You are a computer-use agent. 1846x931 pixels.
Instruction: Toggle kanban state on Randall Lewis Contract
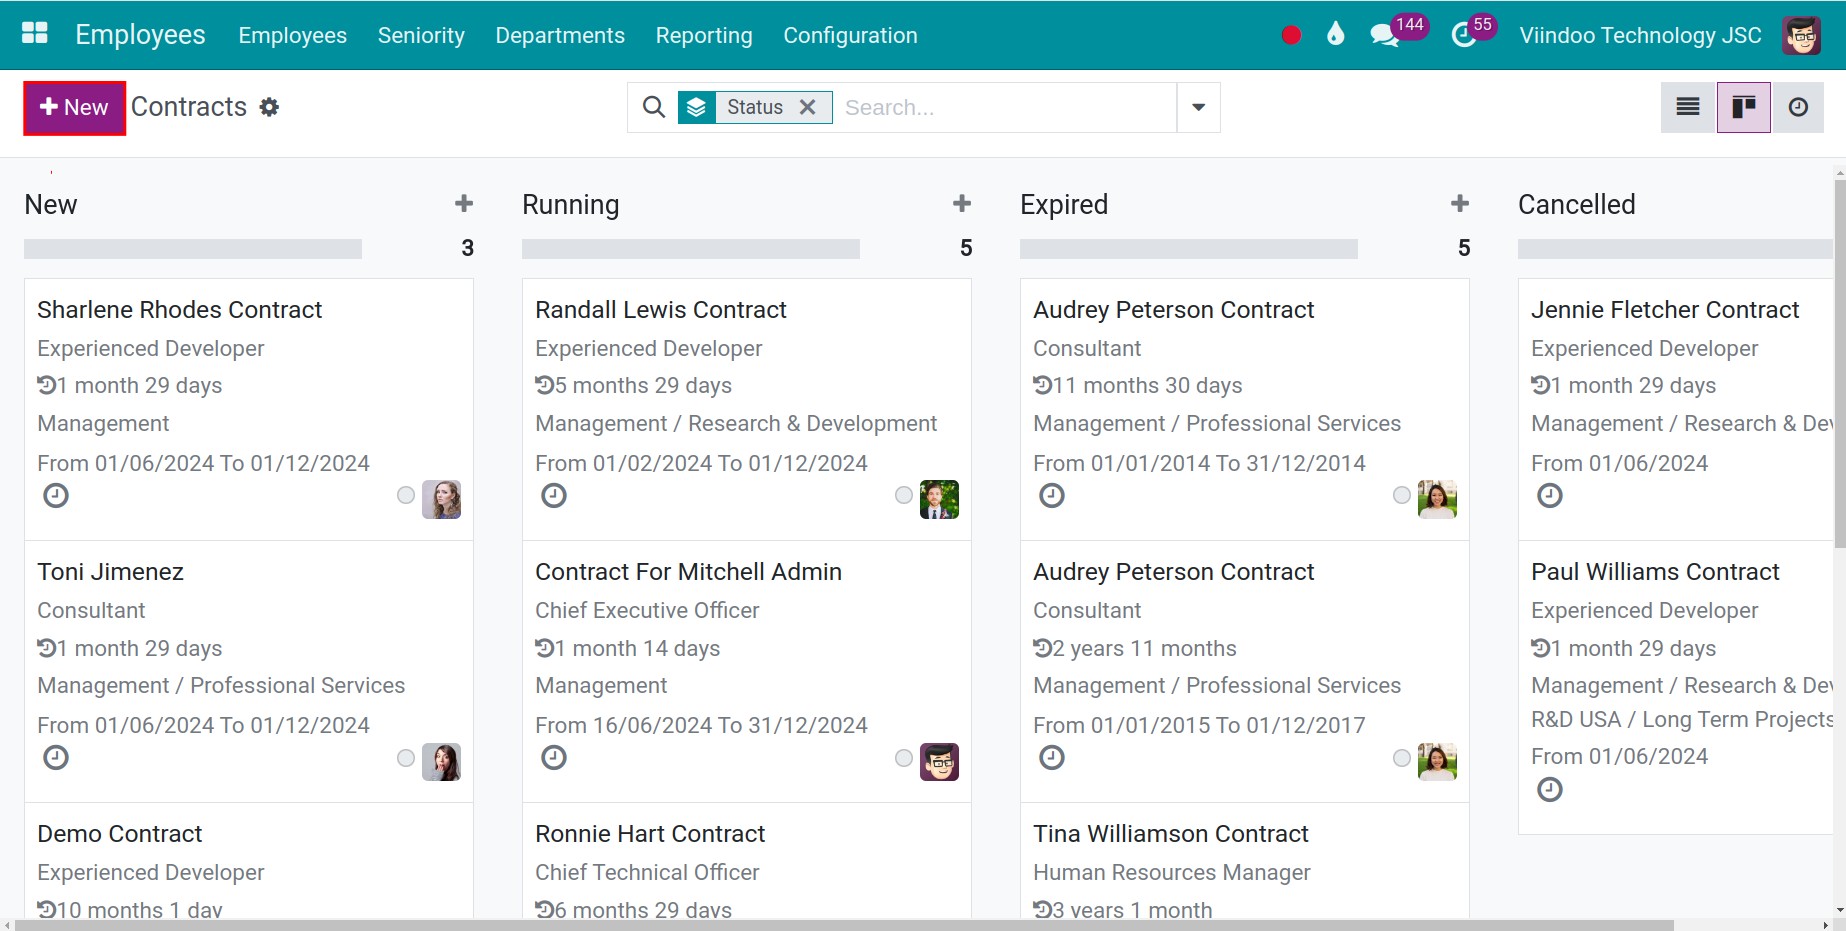point(904,495)
